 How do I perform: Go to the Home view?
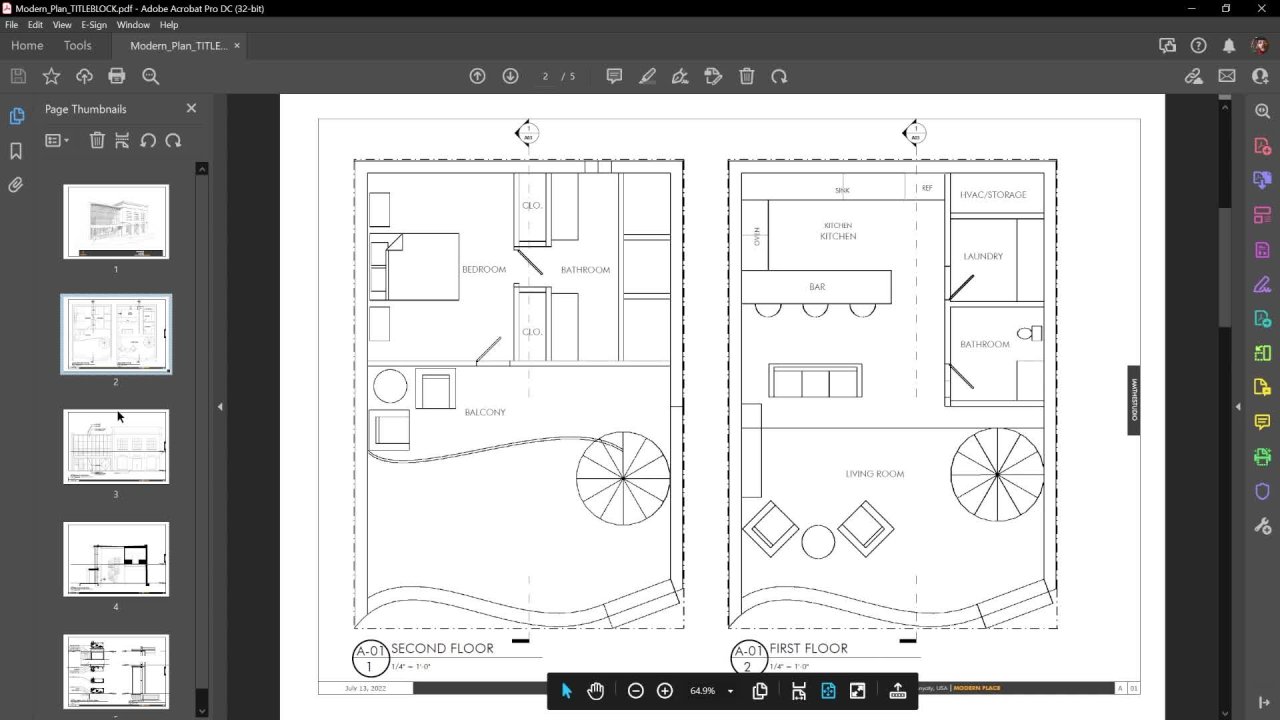click(27, 46)
